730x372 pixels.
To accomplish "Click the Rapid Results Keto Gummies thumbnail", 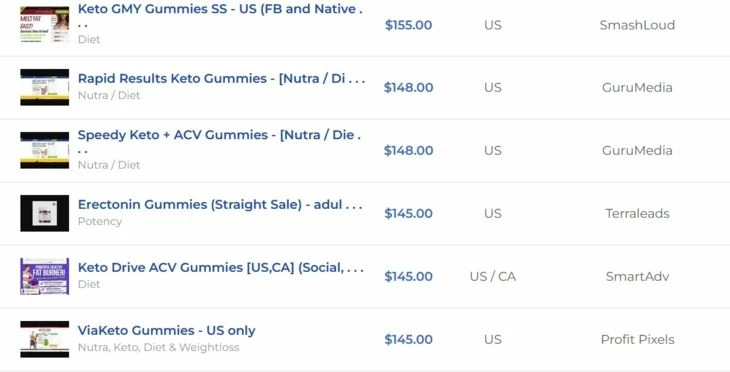I will coord(45,88).
